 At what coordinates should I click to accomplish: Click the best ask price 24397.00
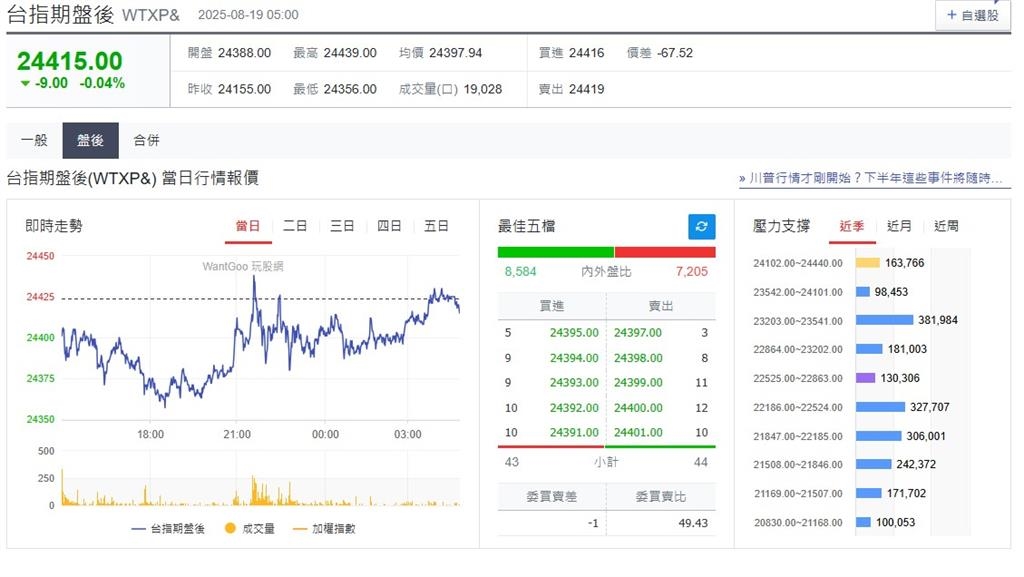638,333
